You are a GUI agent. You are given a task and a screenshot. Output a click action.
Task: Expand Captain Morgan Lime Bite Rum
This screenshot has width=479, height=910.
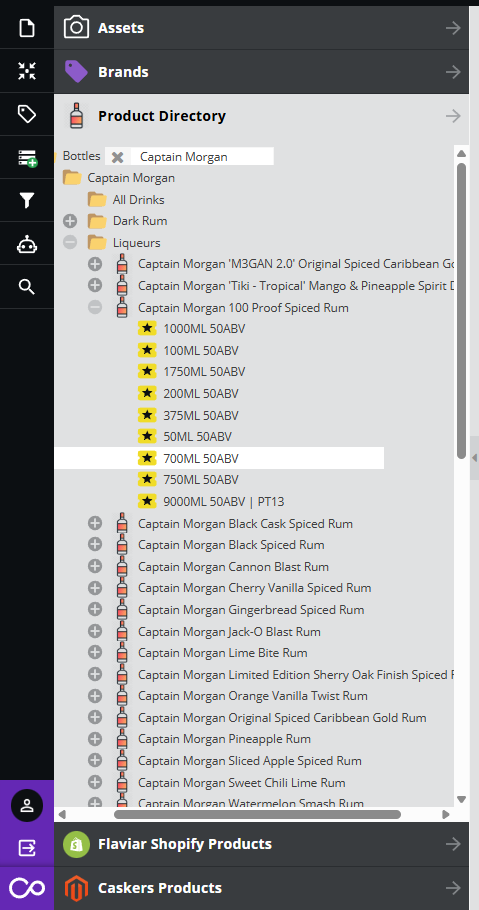pyautogui.click(x=95, y=652)
